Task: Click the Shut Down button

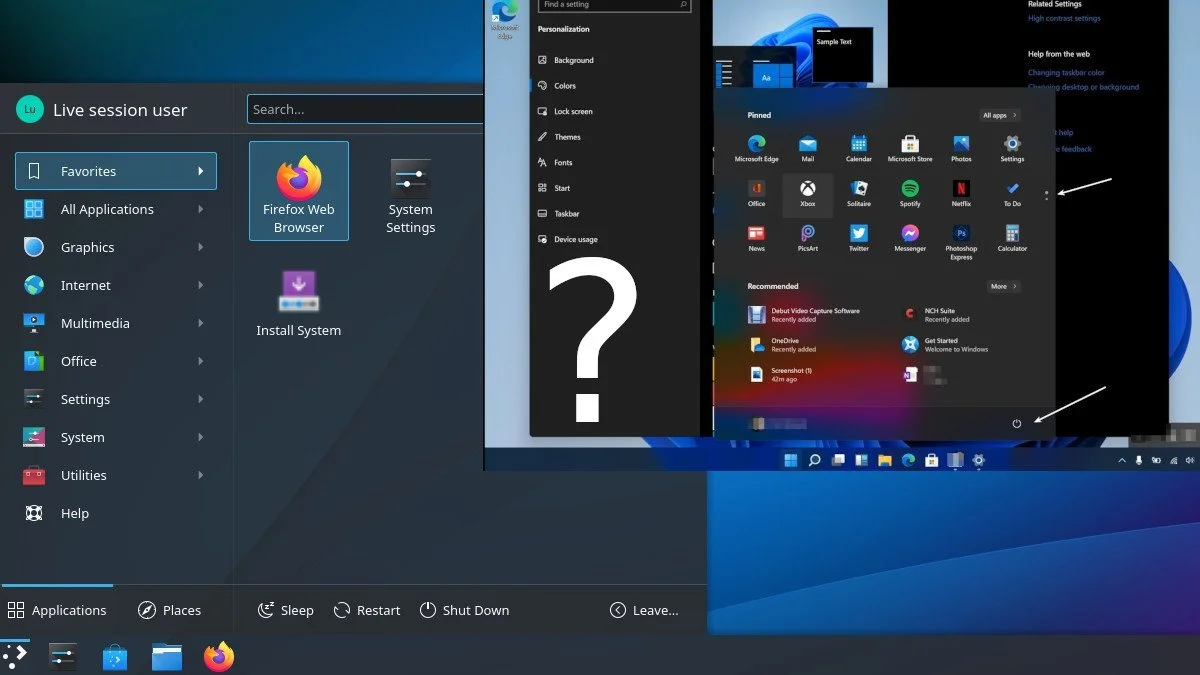Action: (464, 609)
